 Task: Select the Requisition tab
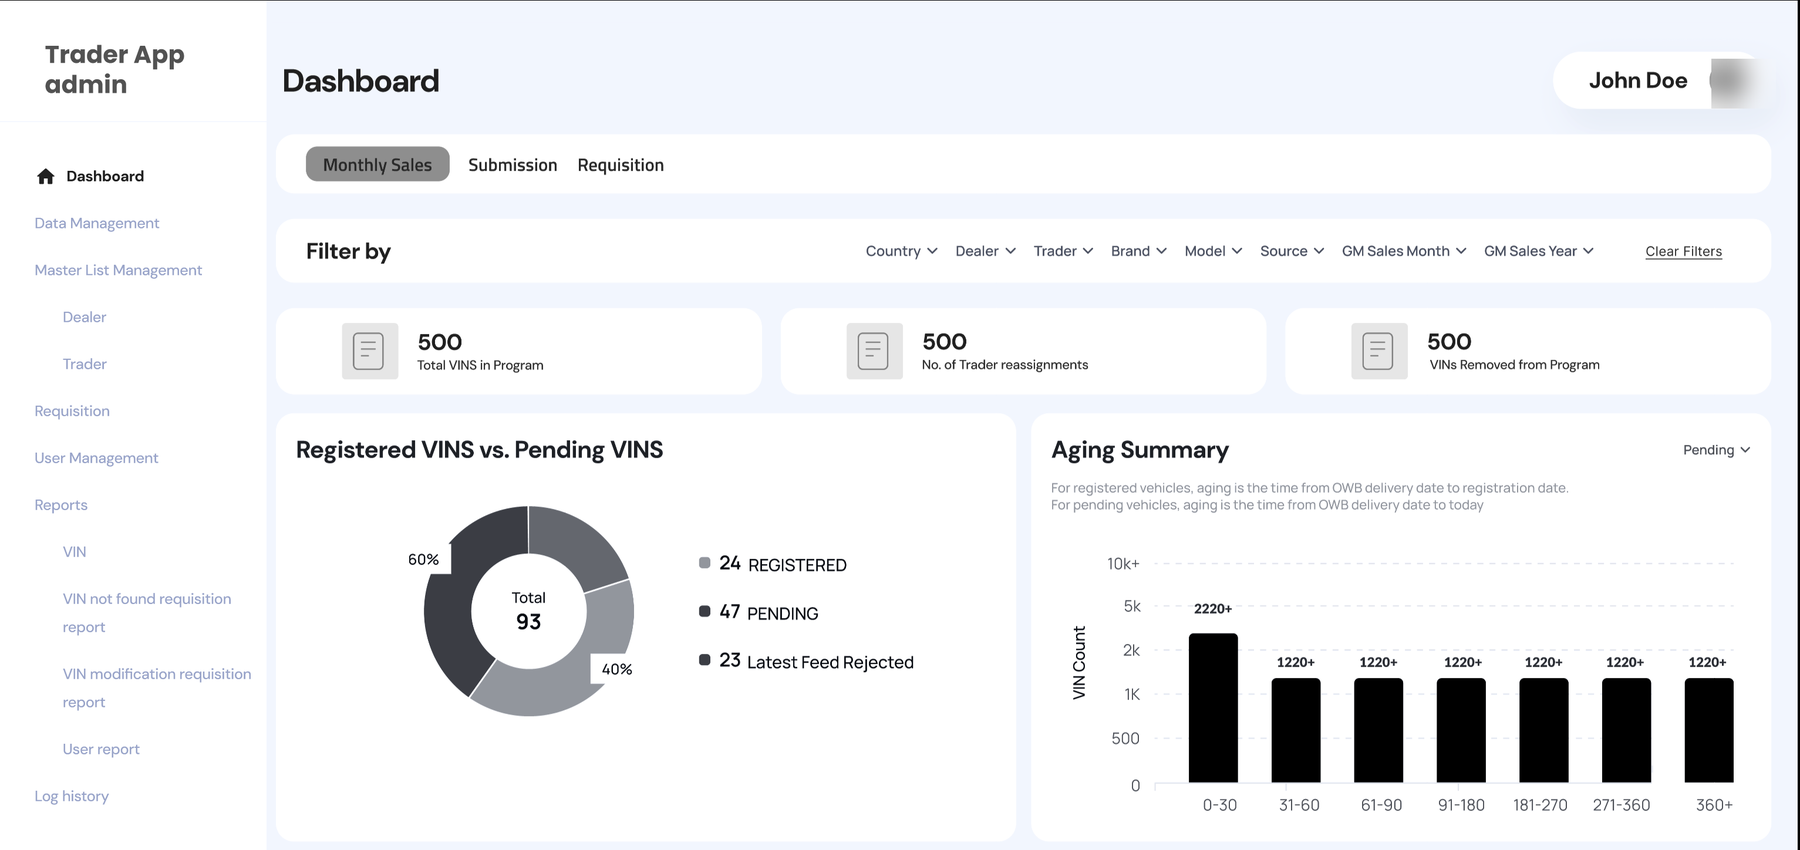620,165
